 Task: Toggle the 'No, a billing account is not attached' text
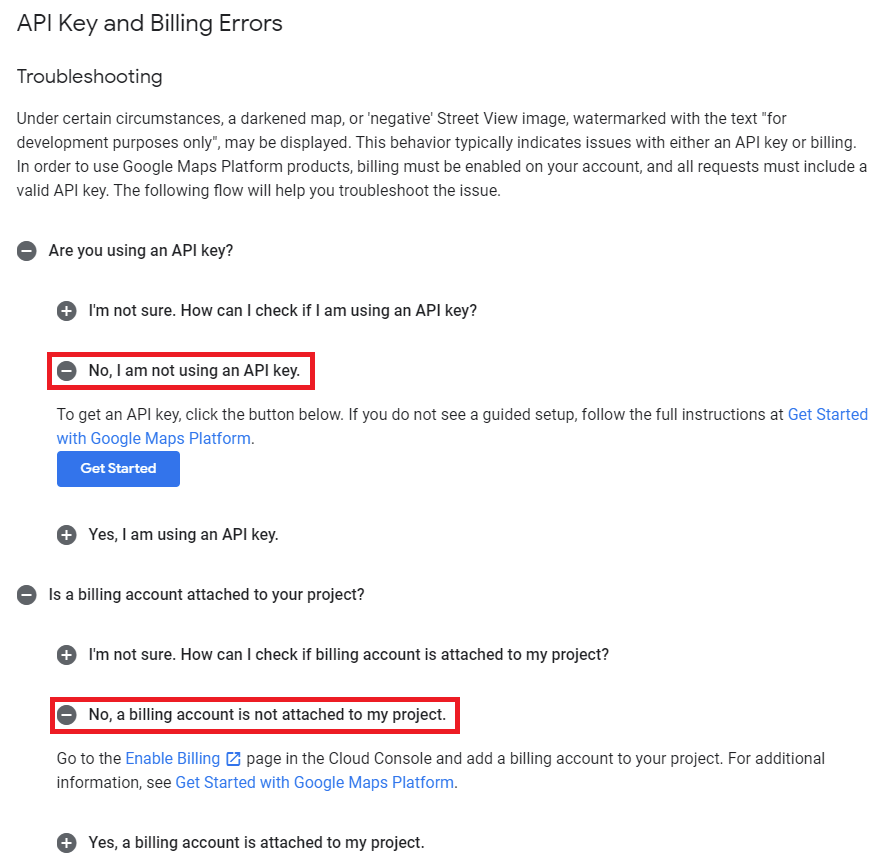pos(267,715)
